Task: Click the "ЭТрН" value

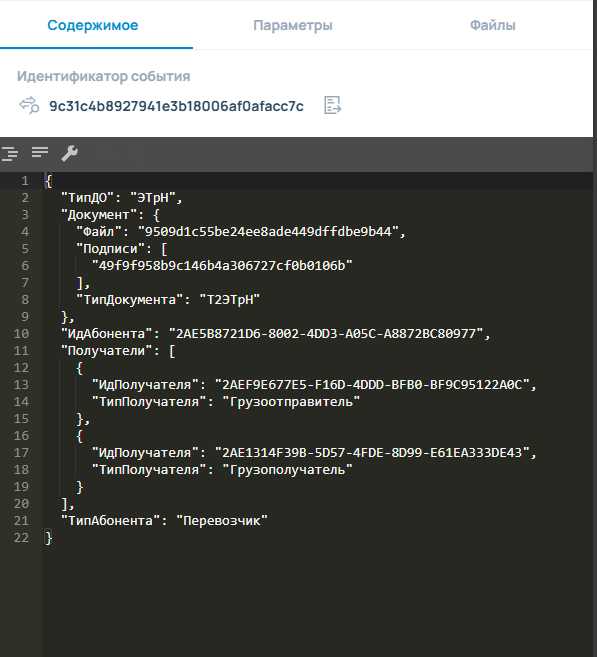Action: click(152, 197)
